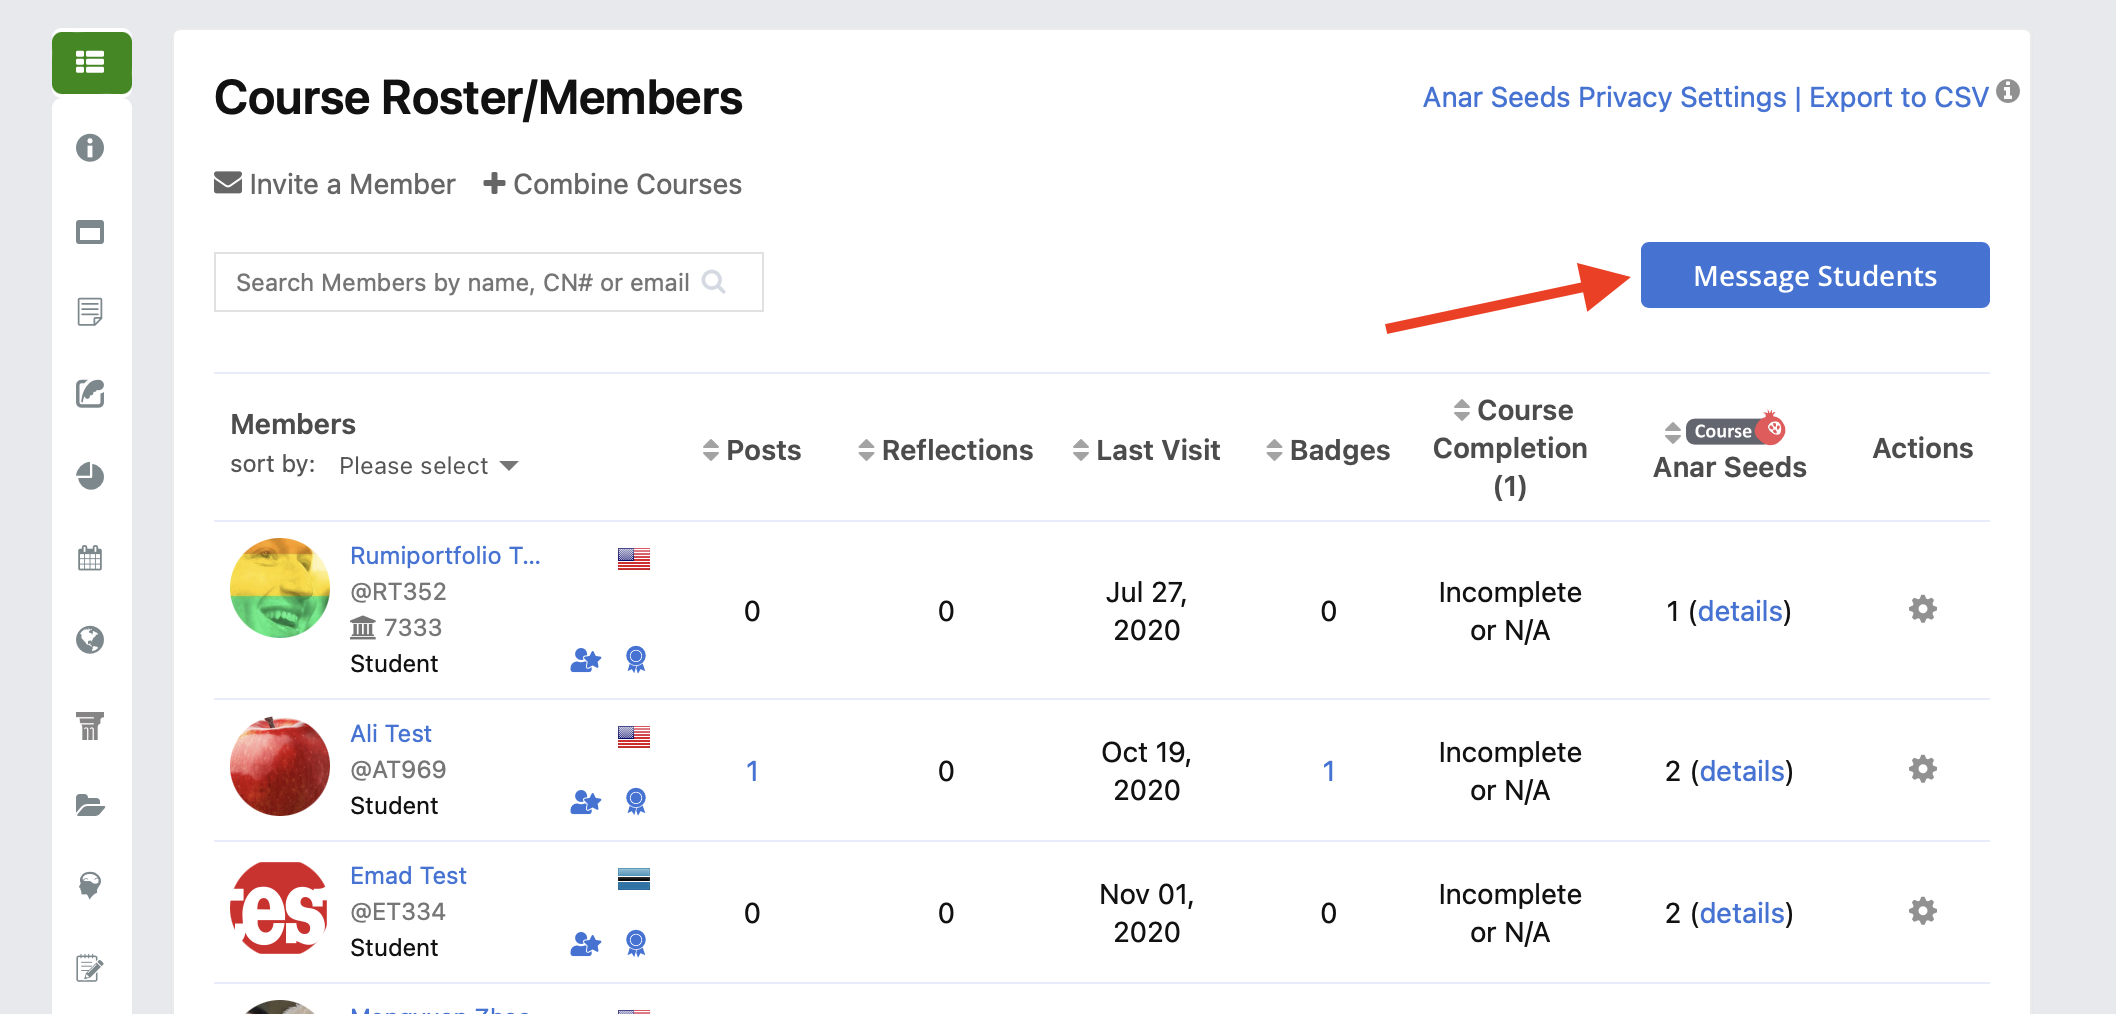Open actions gear for Emad Test
Viewport: 2116px width, 1014px height.
[1922, 911]
